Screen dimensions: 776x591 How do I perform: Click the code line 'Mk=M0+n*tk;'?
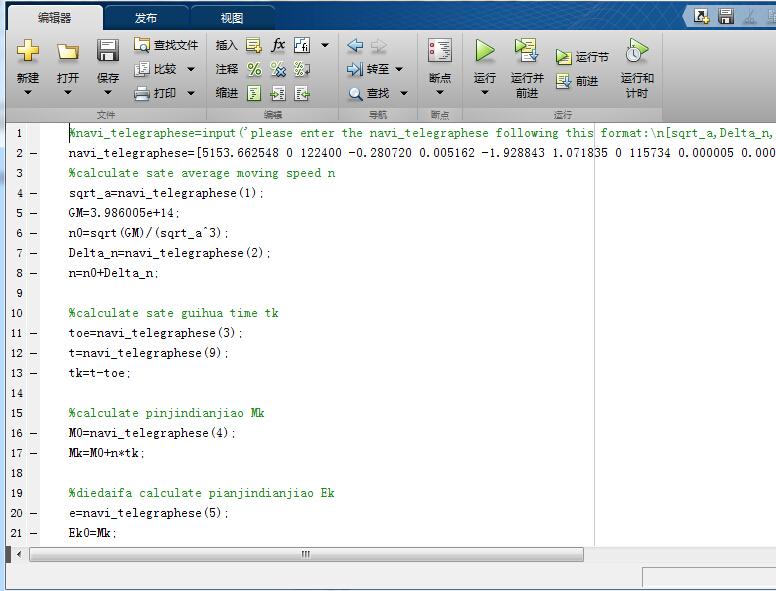click(106, 453)
